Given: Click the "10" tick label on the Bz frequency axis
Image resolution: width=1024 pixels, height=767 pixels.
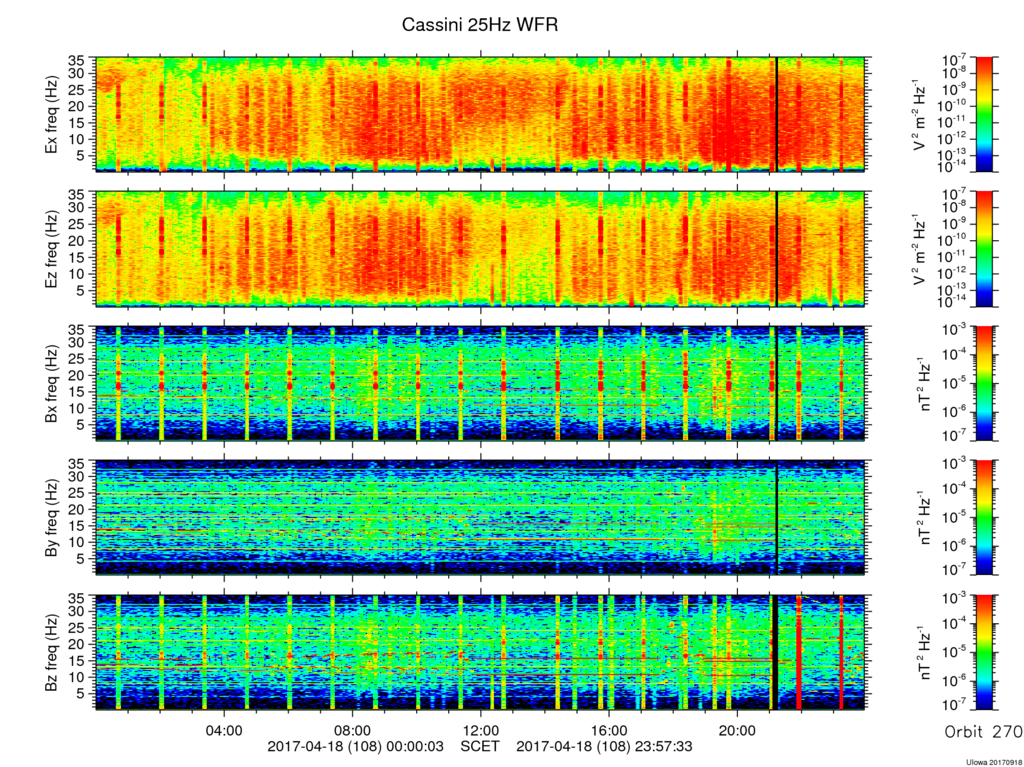Looking at the screenshot, I should pyautogui.click(x=78, y=677).
